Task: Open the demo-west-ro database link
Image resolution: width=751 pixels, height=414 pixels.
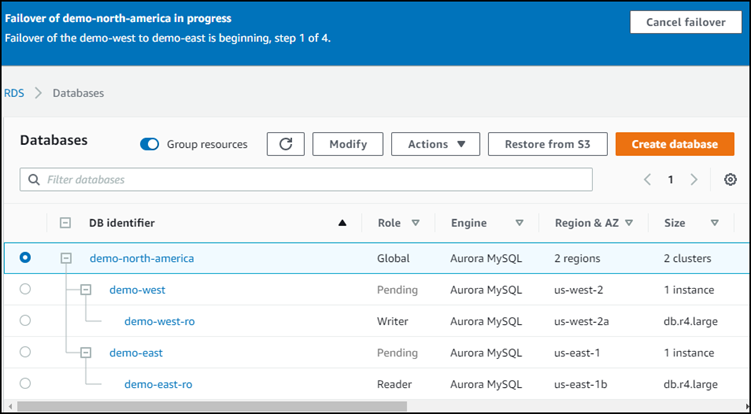Action: (158, 321)
